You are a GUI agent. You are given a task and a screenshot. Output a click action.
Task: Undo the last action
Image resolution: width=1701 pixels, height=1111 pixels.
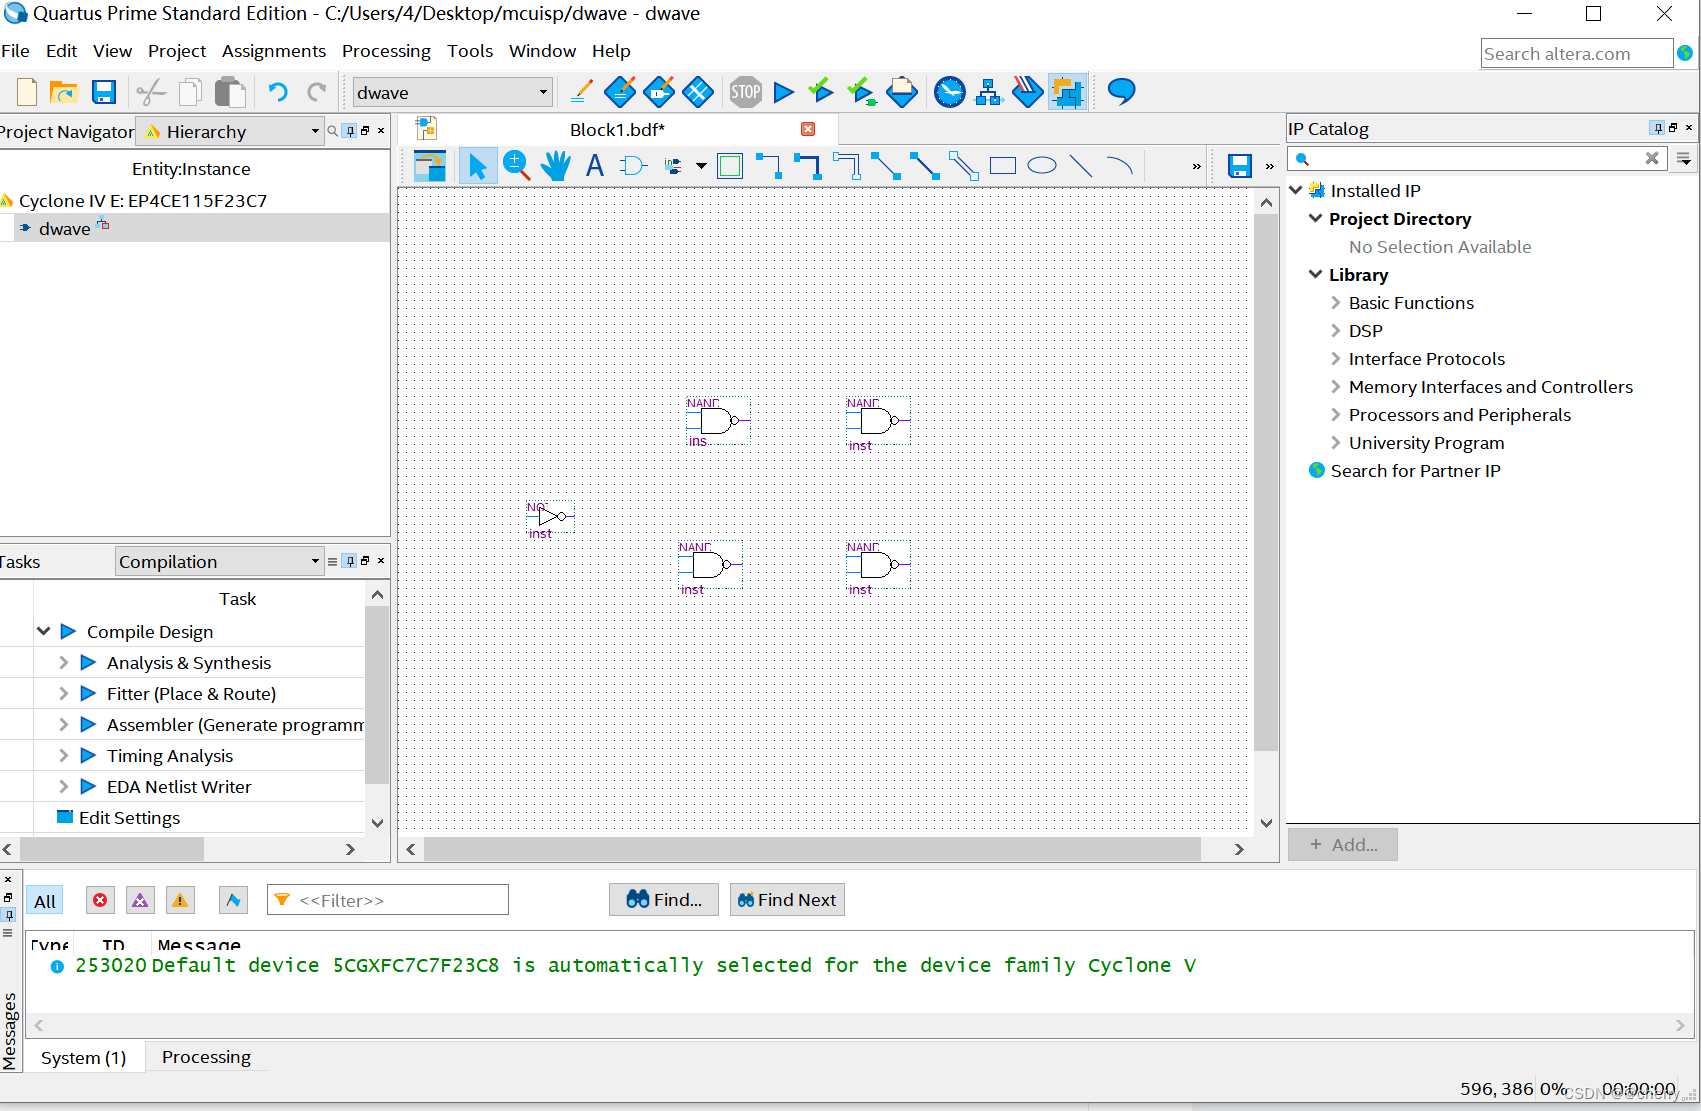[x=278, y=92]
